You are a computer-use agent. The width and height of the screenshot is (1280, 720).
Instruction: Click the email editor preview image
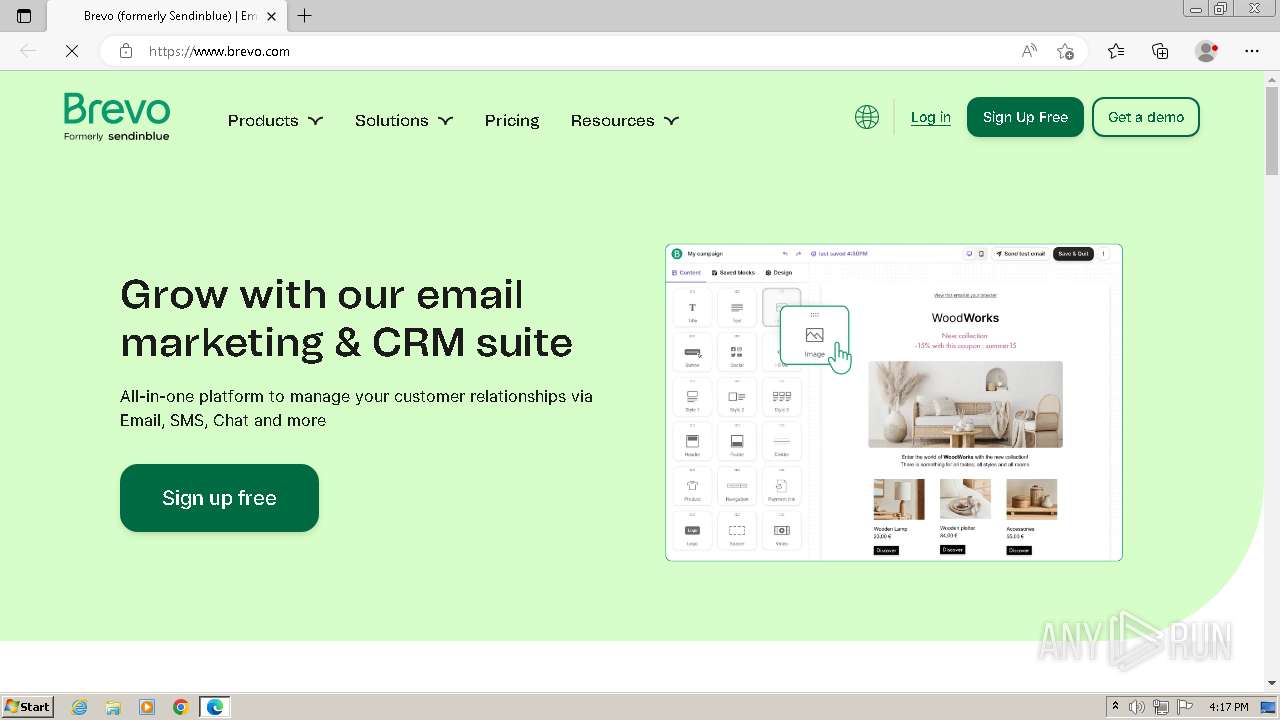[x=894, y=402]
